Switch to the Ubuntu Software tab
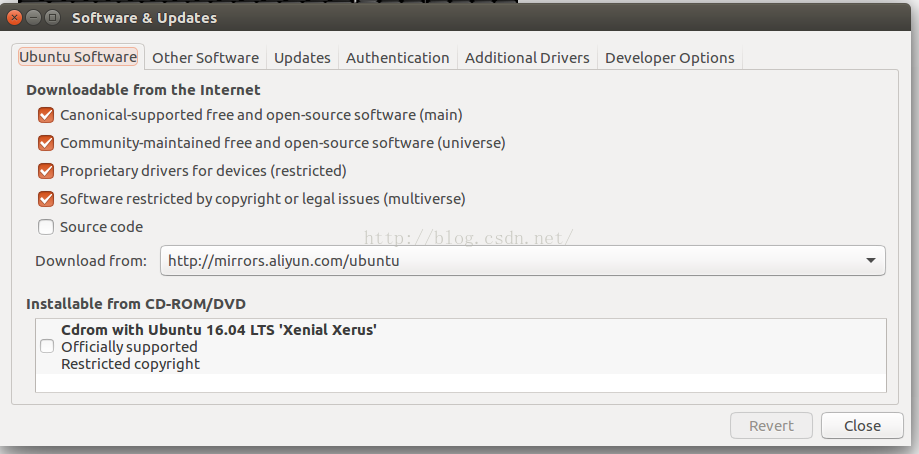This screenshot has height=454, width=919. coord(78,57)
